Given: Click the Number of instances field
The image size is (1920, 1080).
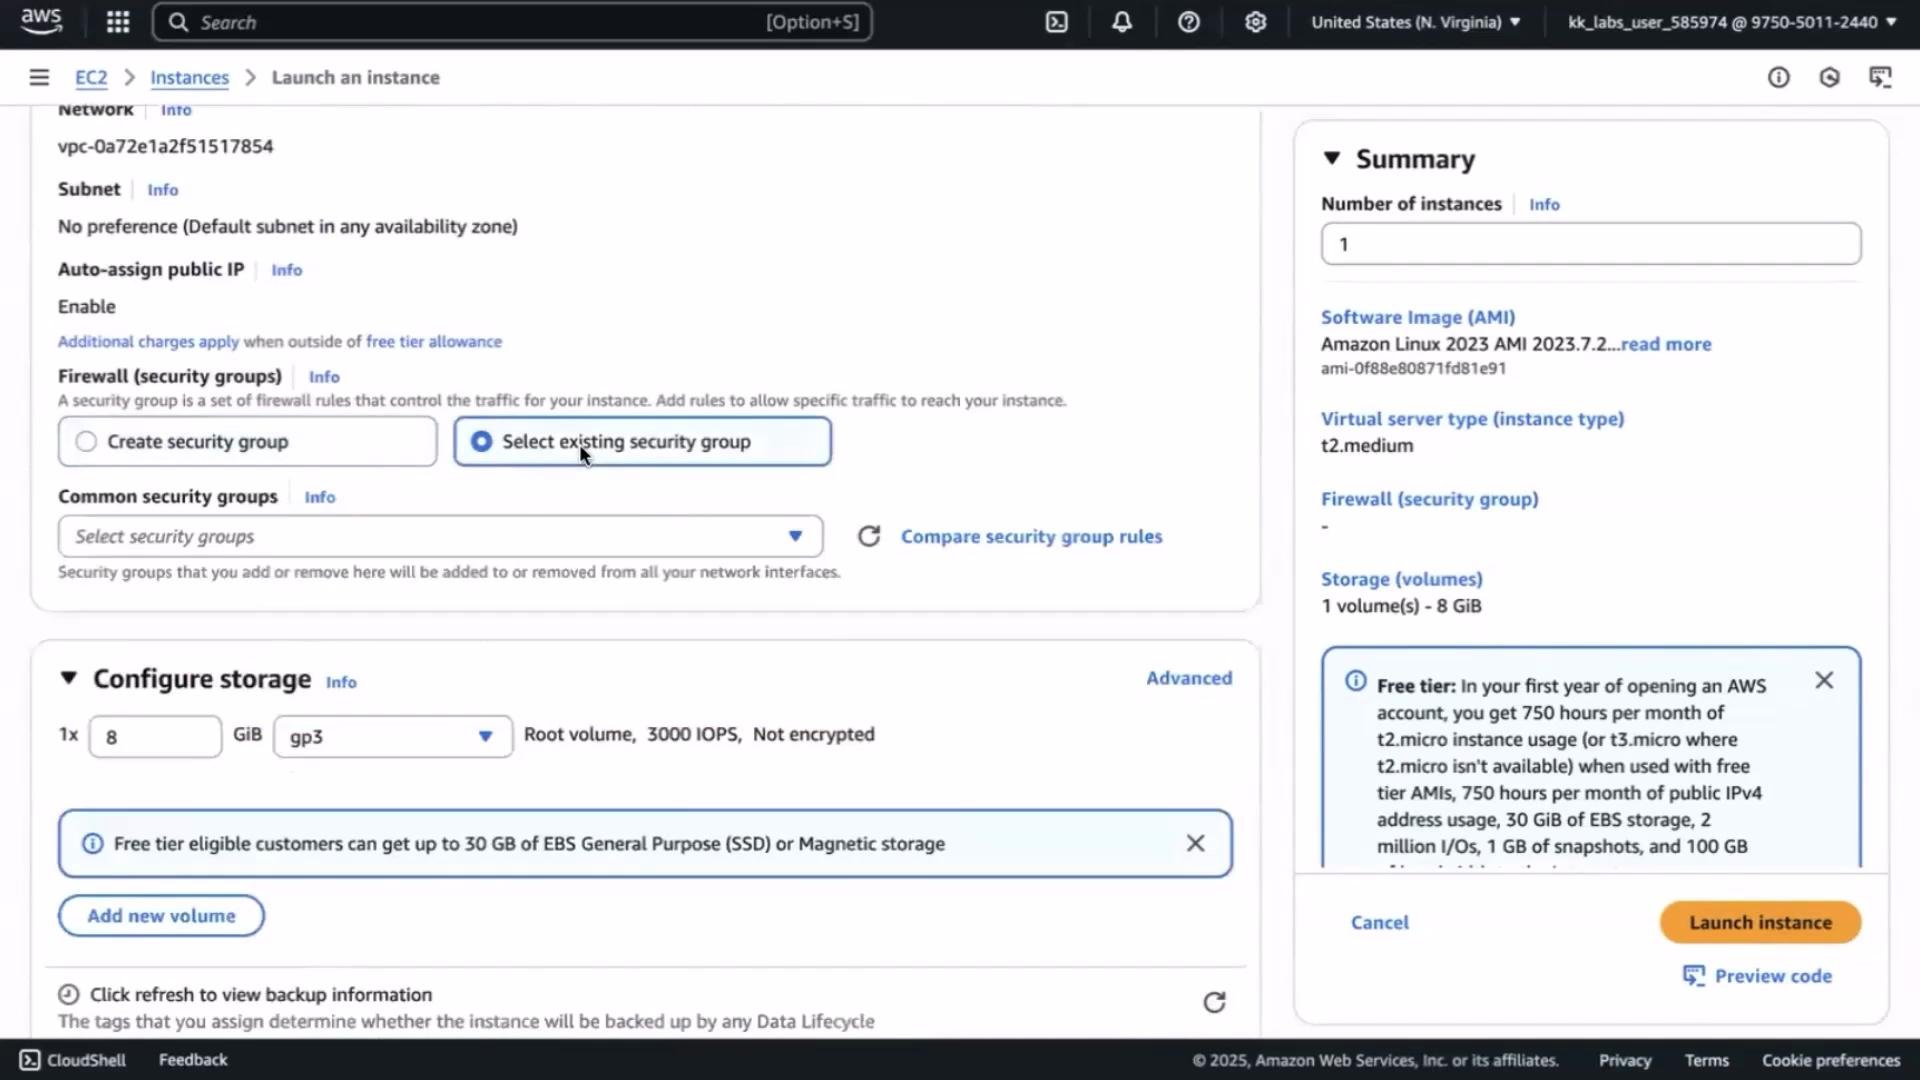Looking at the screenshot, I should click(1590, 243).
